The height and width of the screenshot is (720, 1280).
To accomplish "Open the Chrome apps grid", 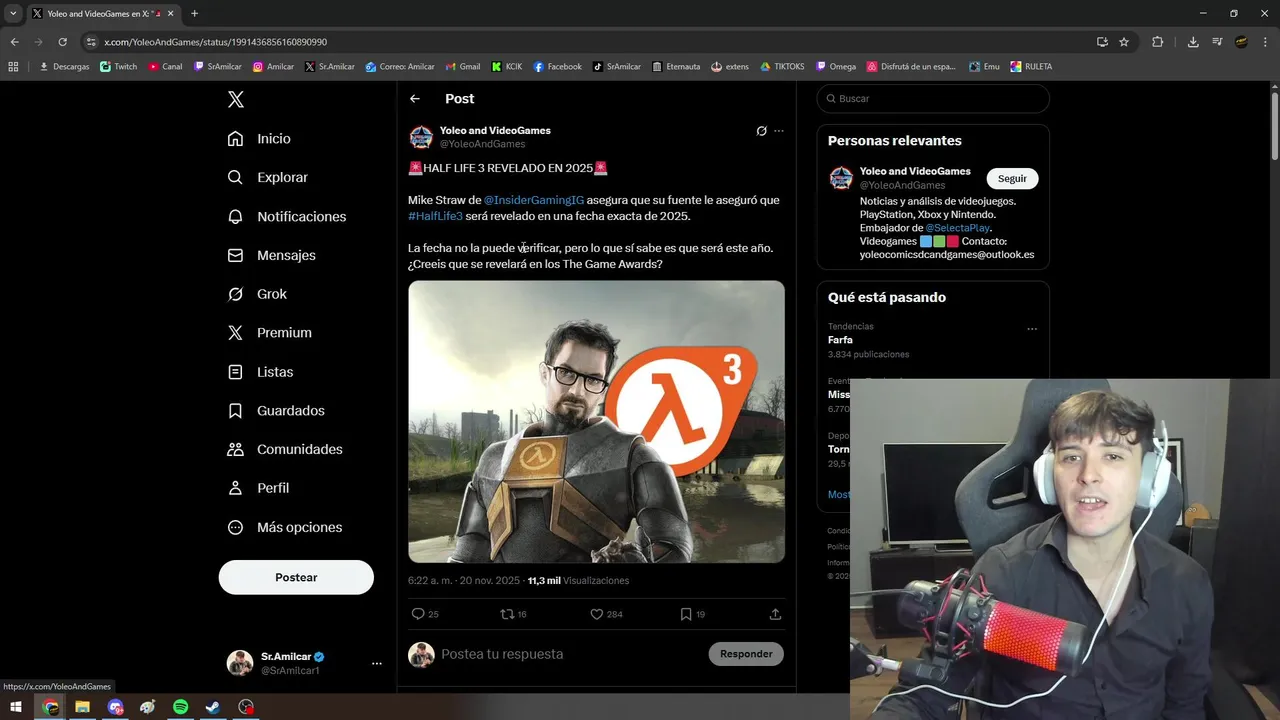I will coord(13,67).
